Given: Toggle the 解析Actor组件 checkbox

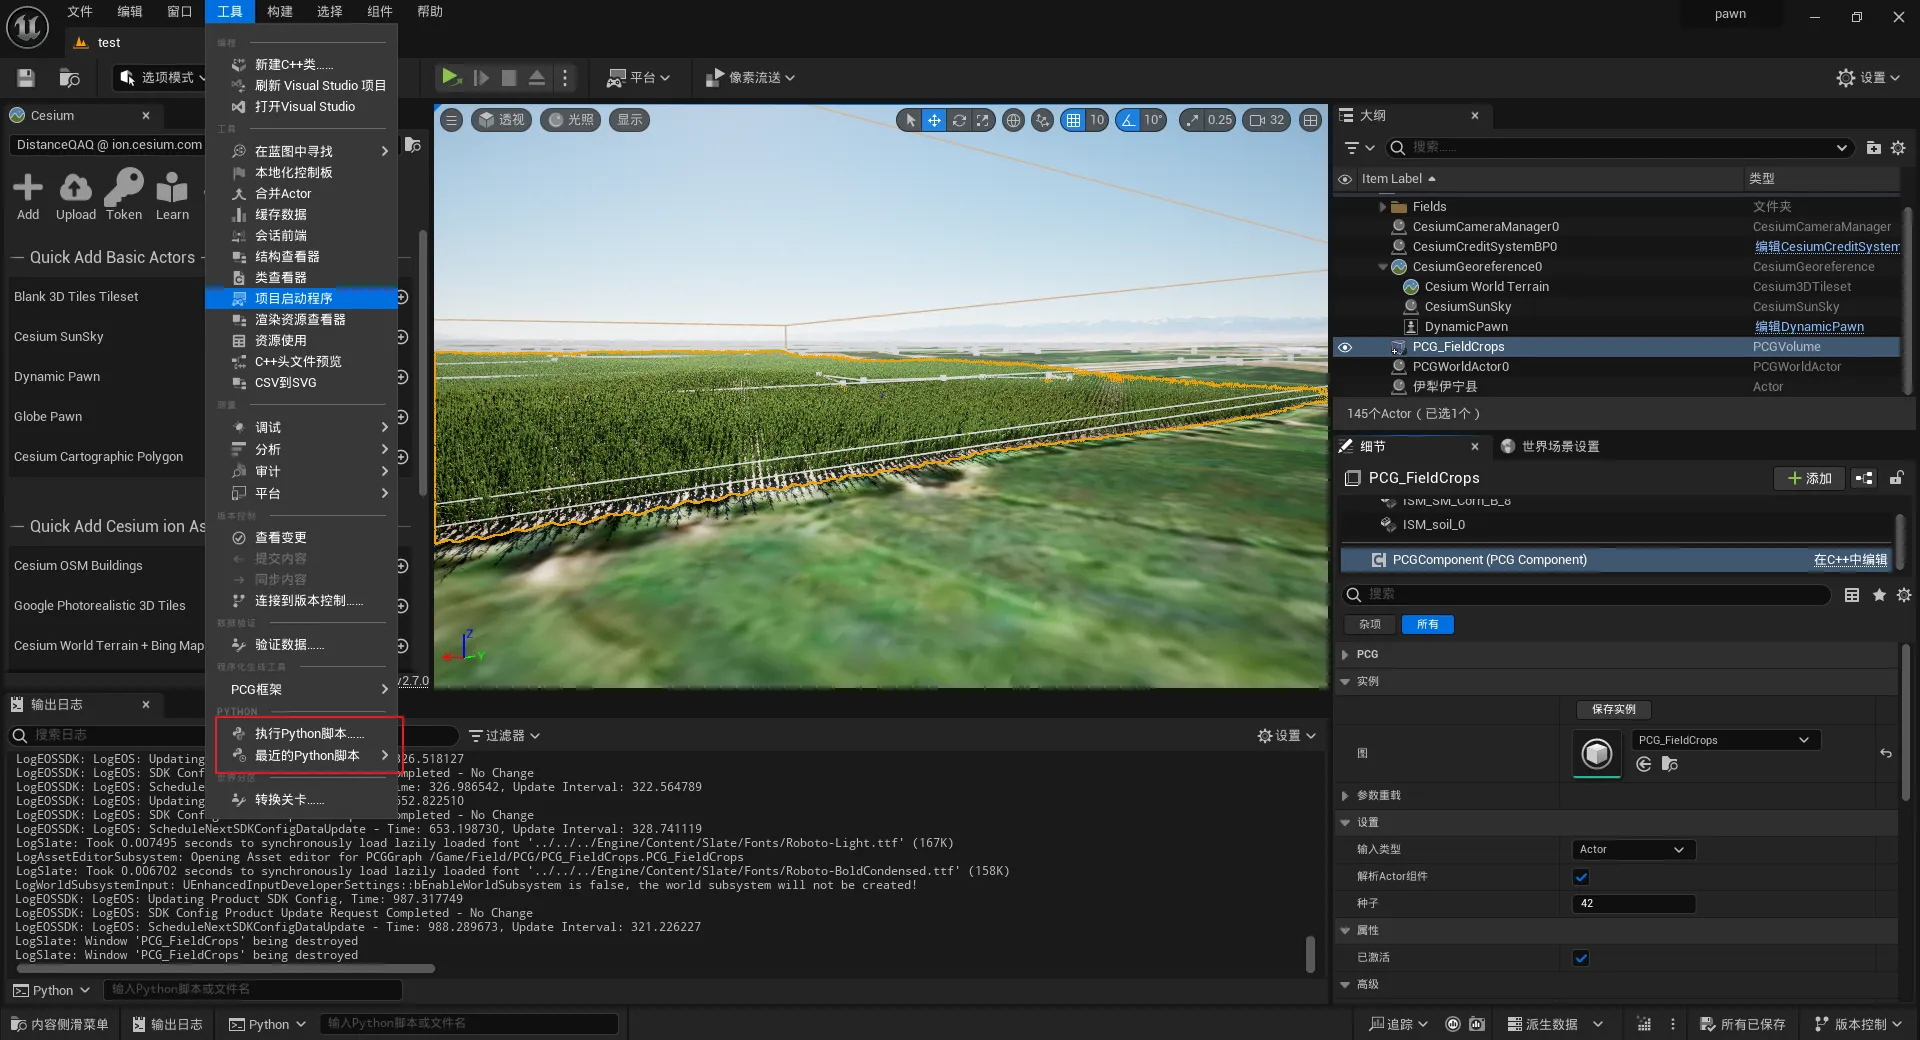Looking at the screenshot, I should 1581,877.
